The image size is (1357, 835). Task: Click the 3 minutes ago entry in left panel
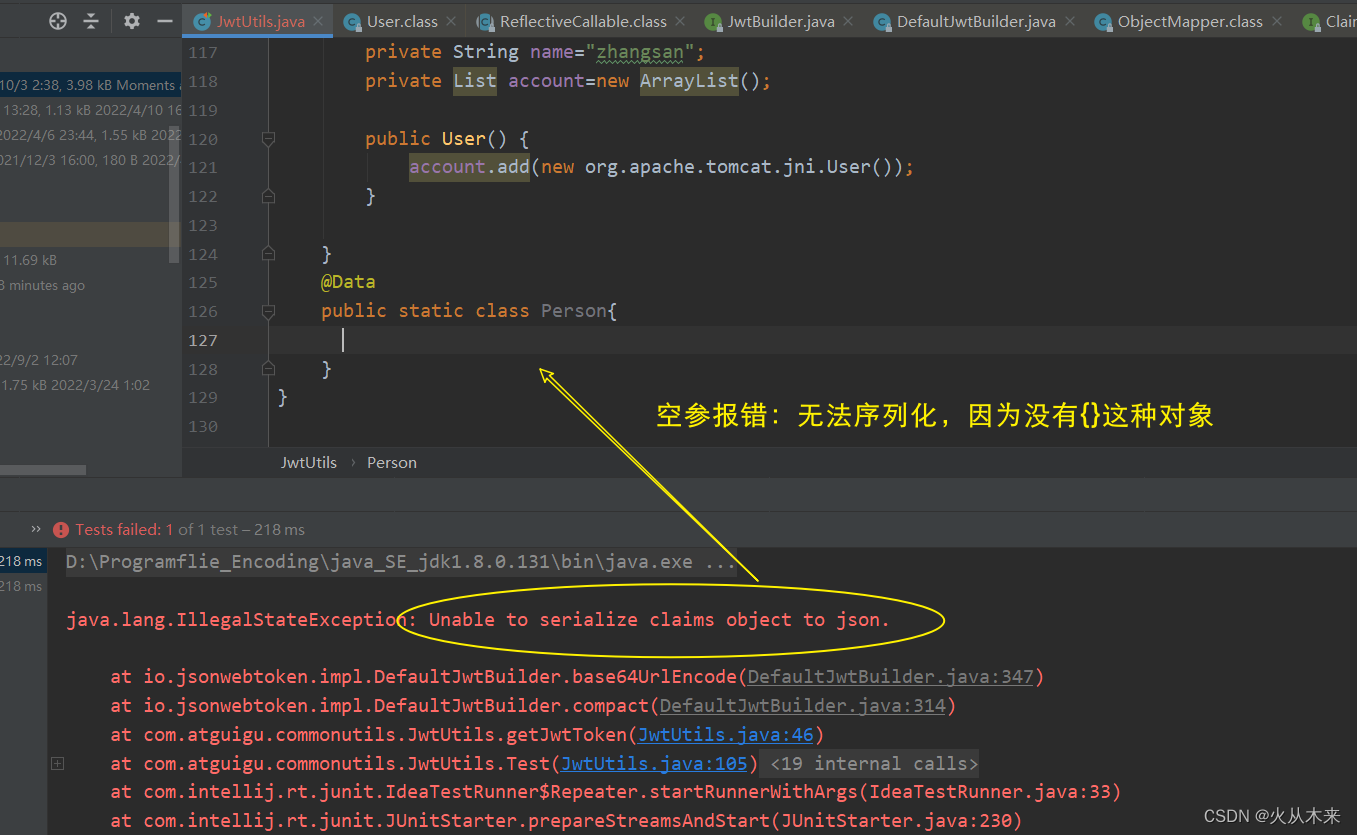(42, 285)
